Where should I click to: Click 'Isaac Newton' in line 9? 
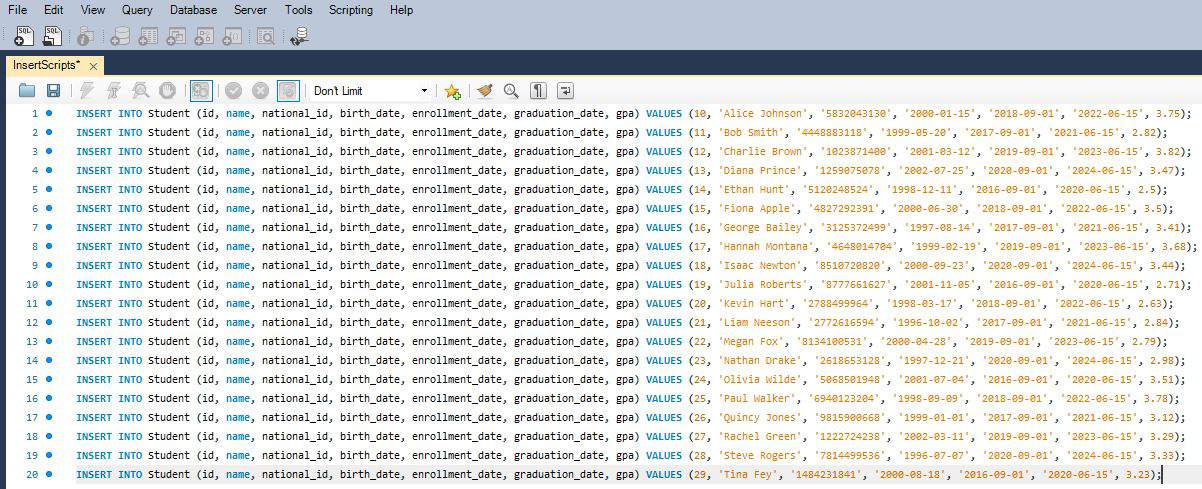click(758, 266)
